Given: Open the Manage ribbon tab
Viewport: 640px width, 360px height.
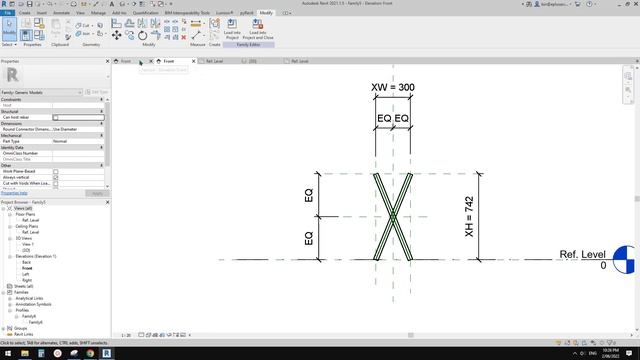Looking at the screenshot, I should (98, 13).
